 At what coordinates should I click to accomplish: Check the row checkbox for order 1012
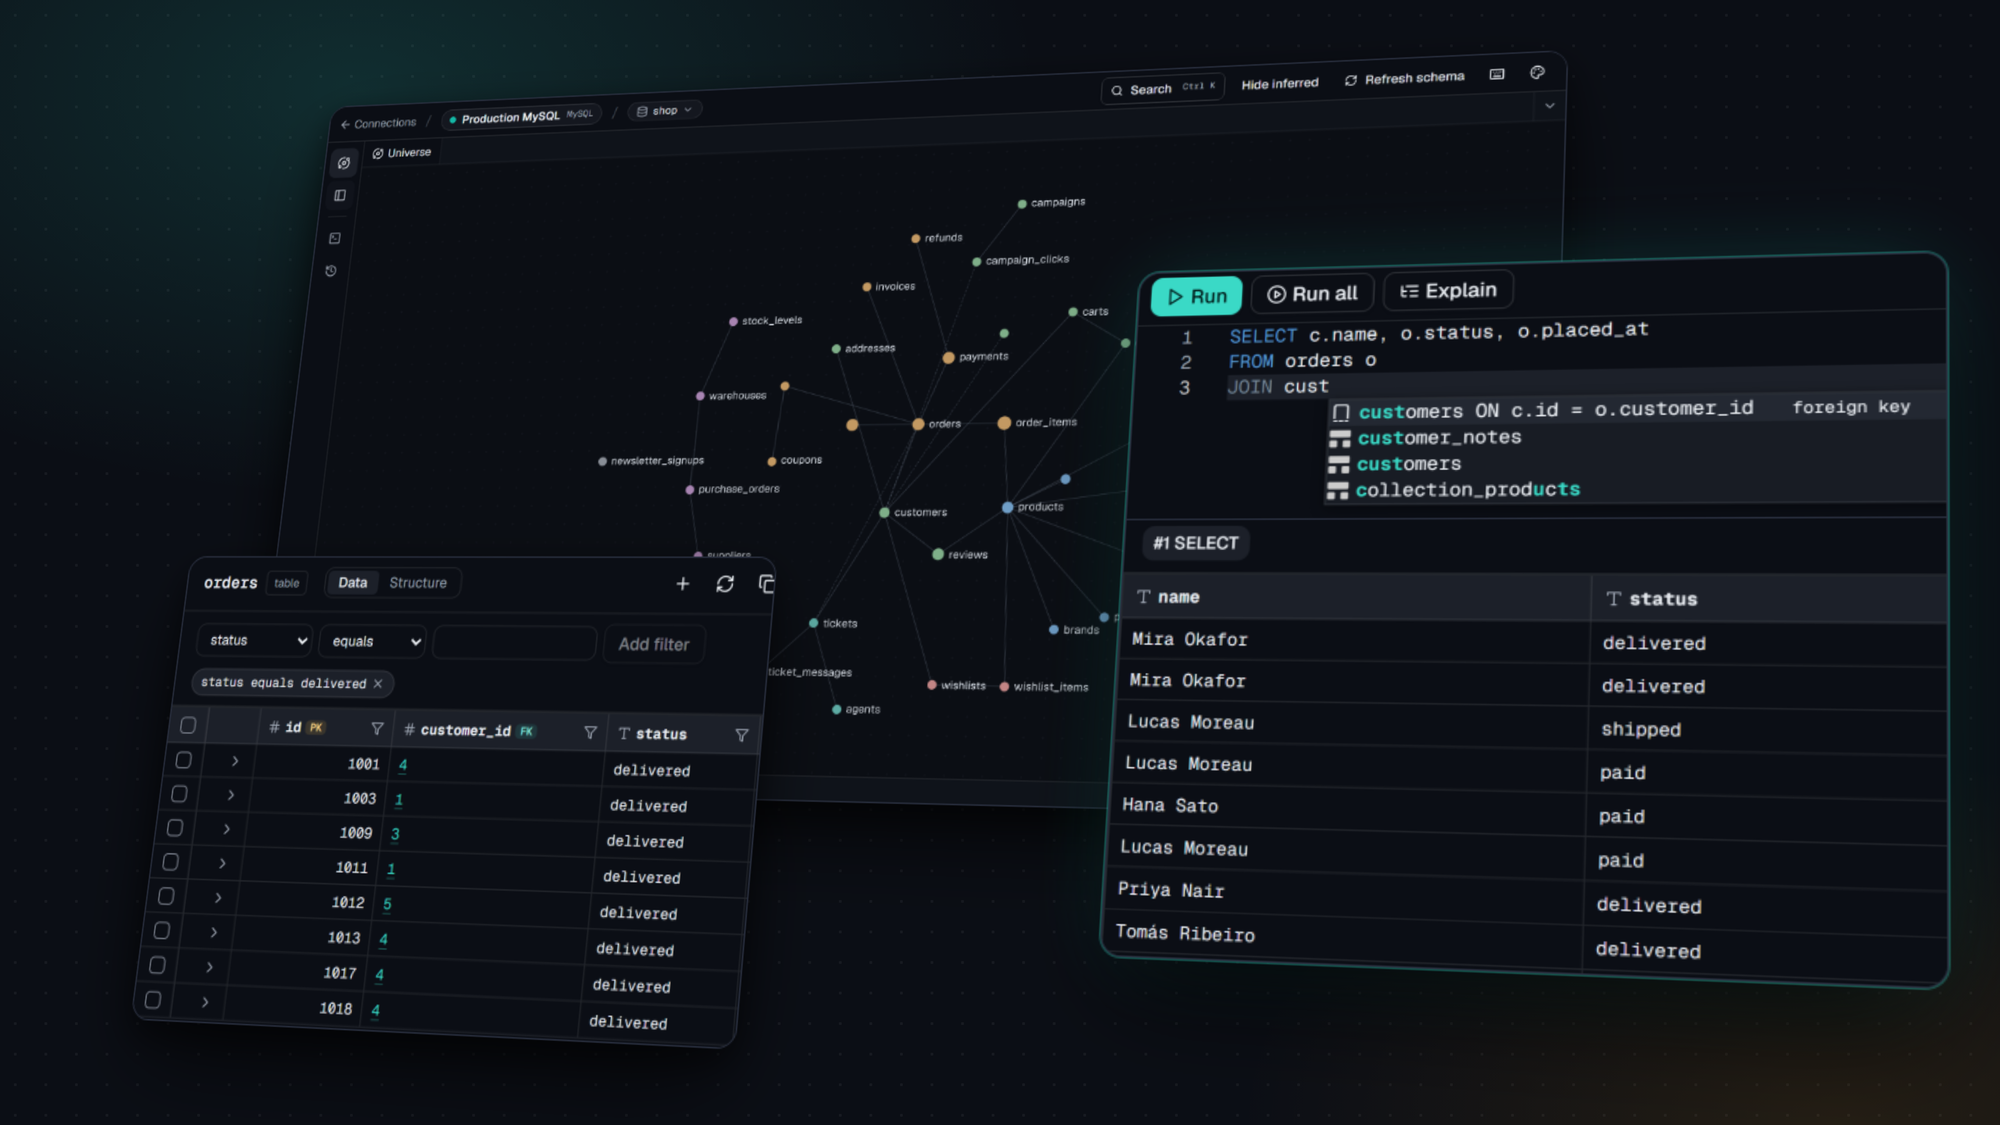click(x=166, y=896)
